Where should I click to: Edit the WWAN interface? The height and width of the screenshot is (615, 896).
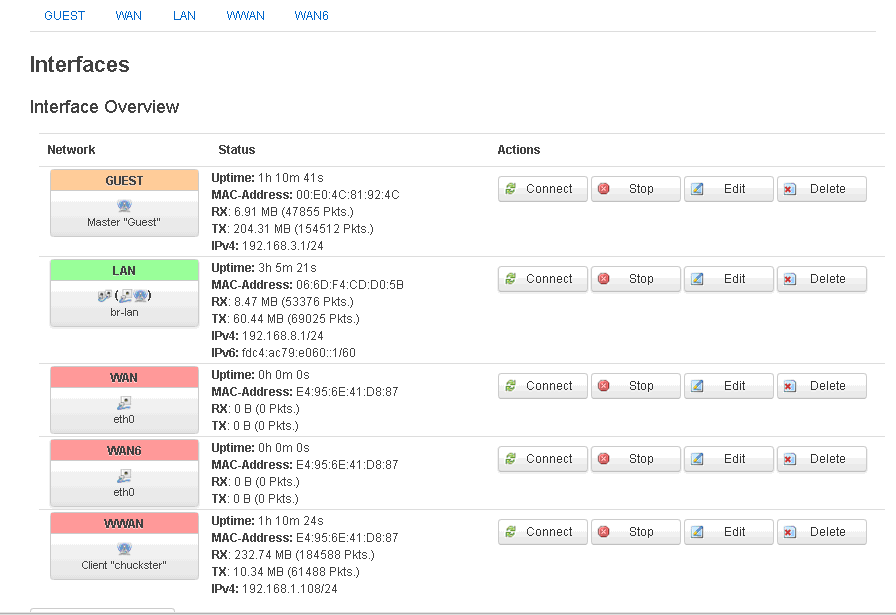click(x=729, y=532)
